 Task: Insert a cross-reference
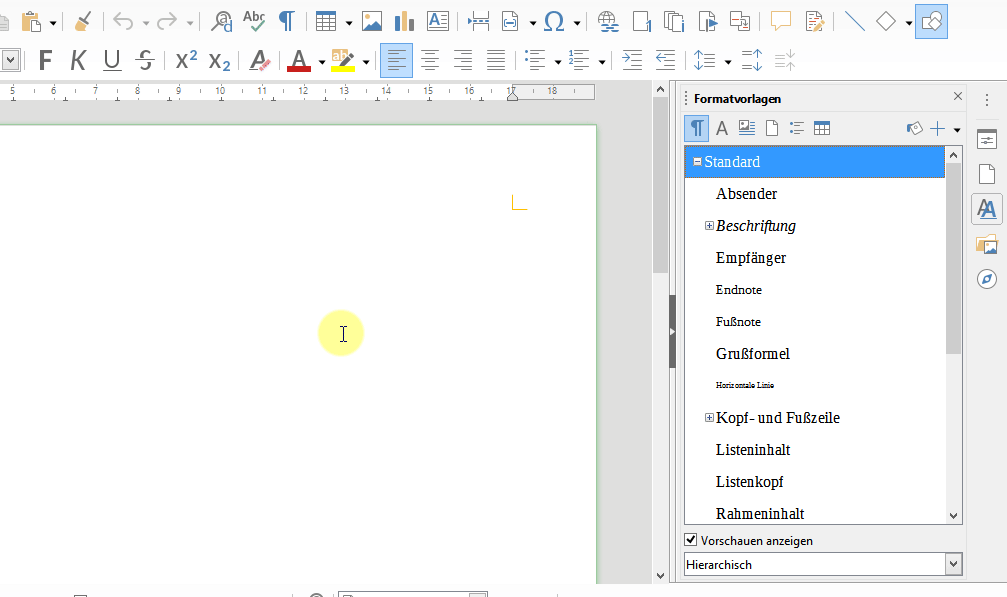pos(740,22)
